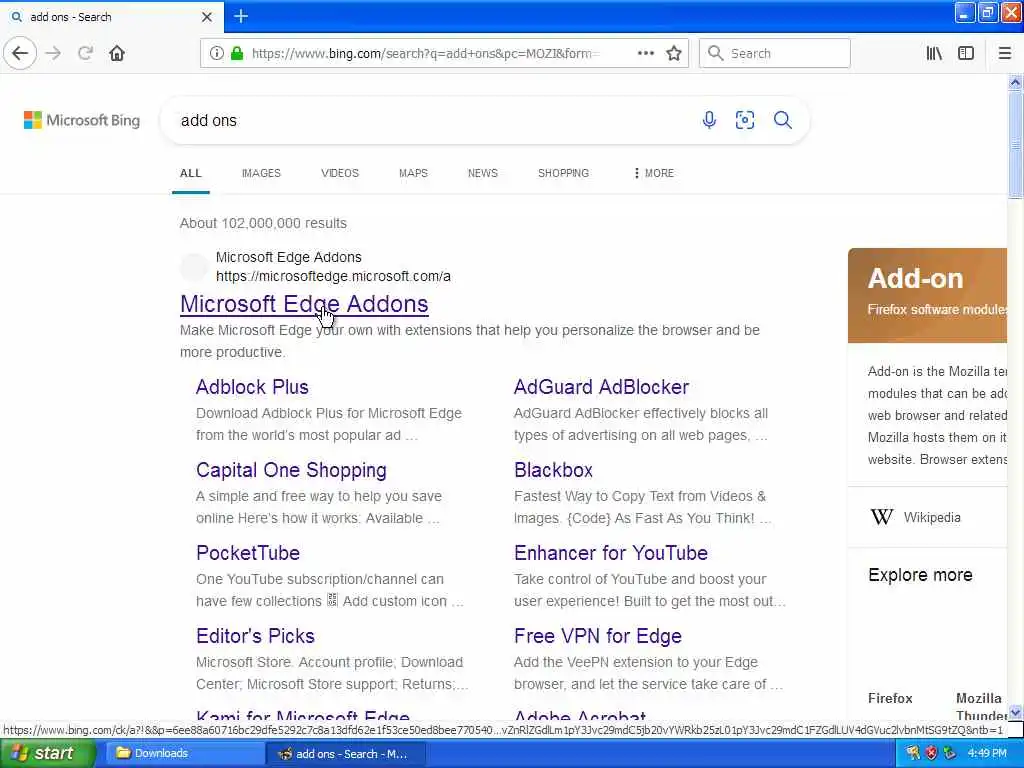Open the Adblock Plus link

(x=252, y=387)
